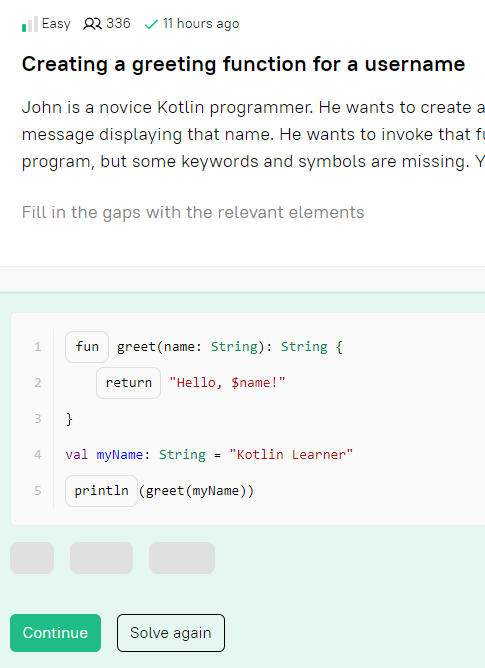Screen dimensions: 485x668
Task: Click the "Hello, $name!" string literal
Action: point(227,383)
